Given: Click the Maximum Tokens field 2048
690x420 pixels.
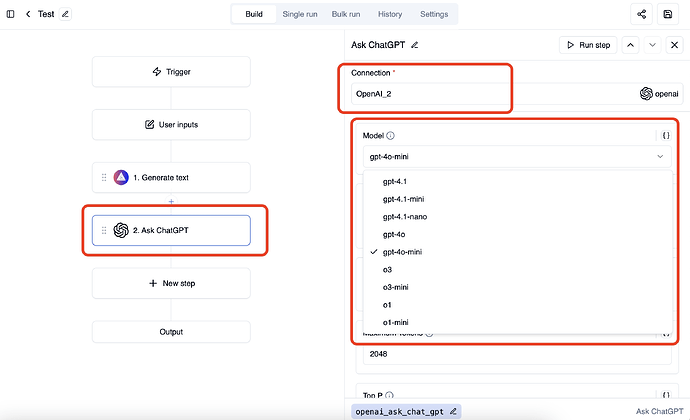Looking at the screenshot, I should pos(517,354).
